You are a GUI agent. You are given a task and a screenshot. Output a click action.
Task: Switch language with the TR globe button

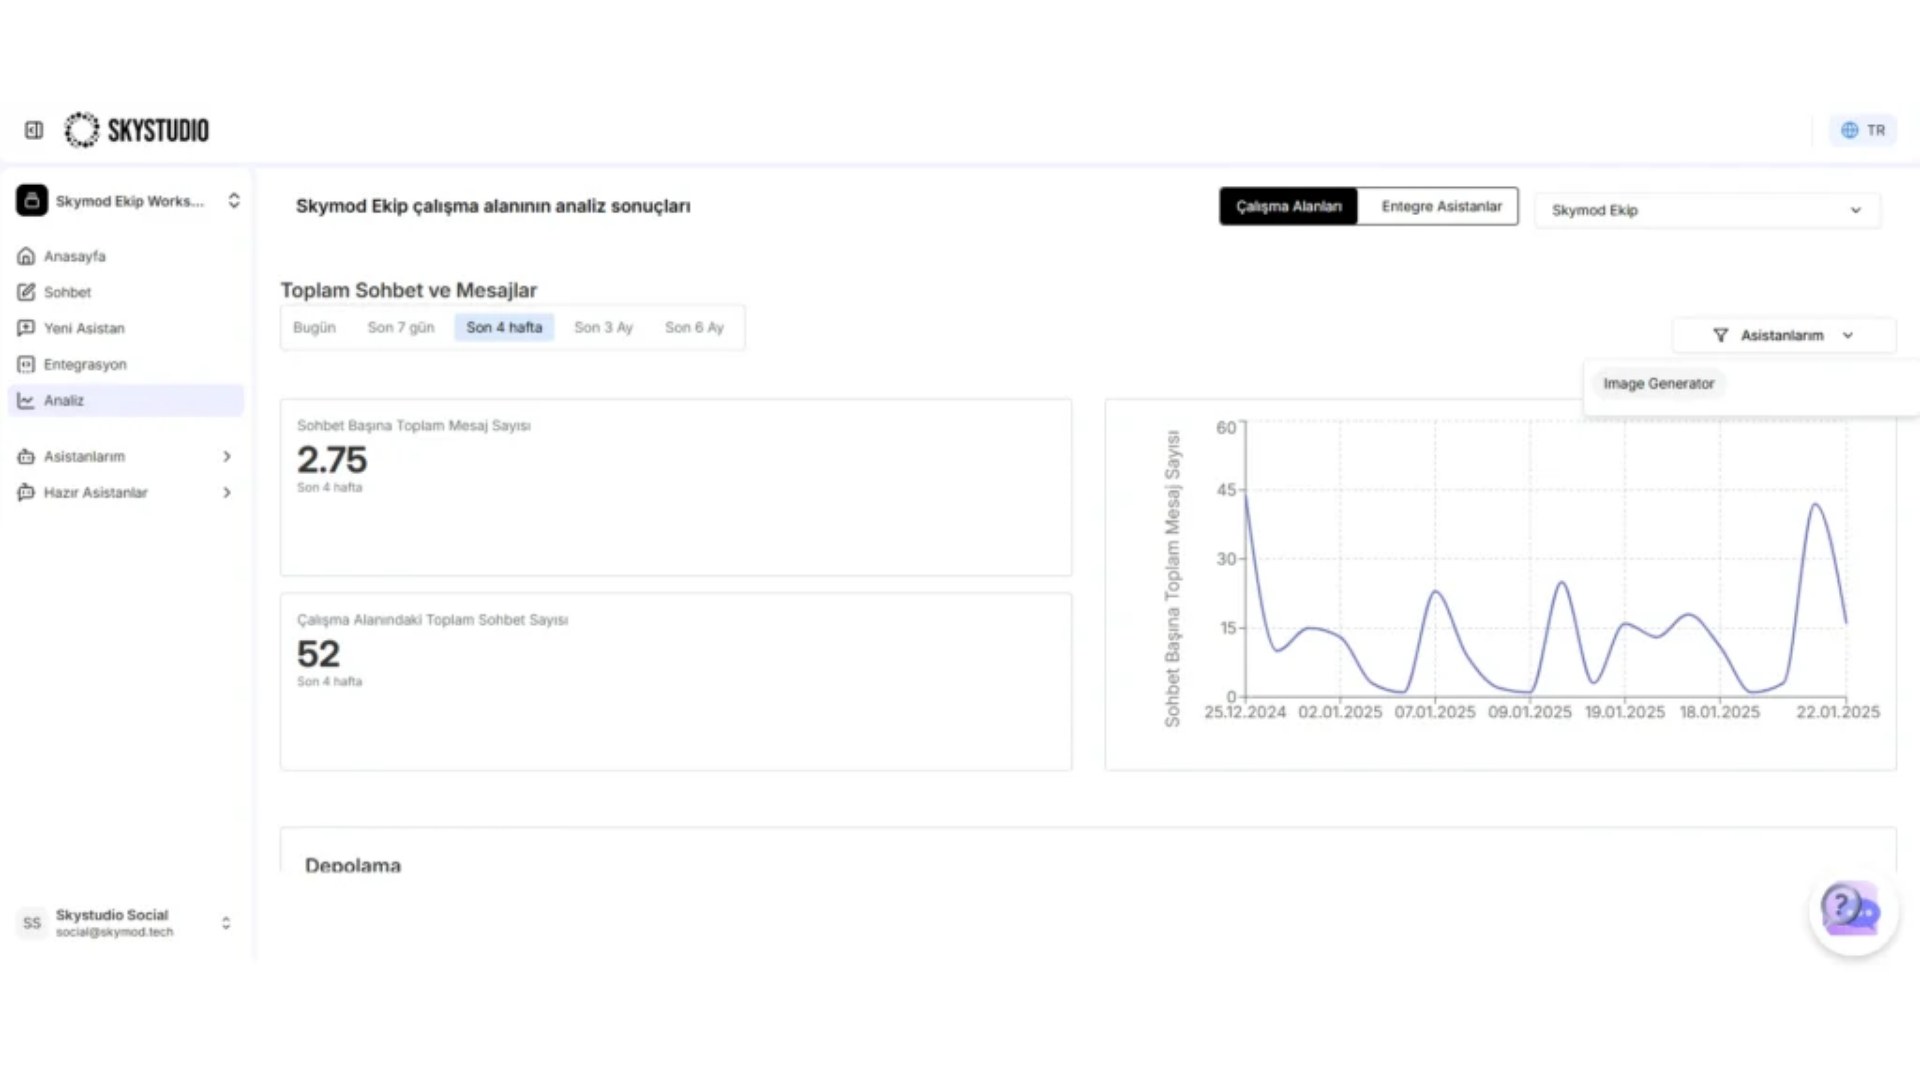[x=1863, y=130]
